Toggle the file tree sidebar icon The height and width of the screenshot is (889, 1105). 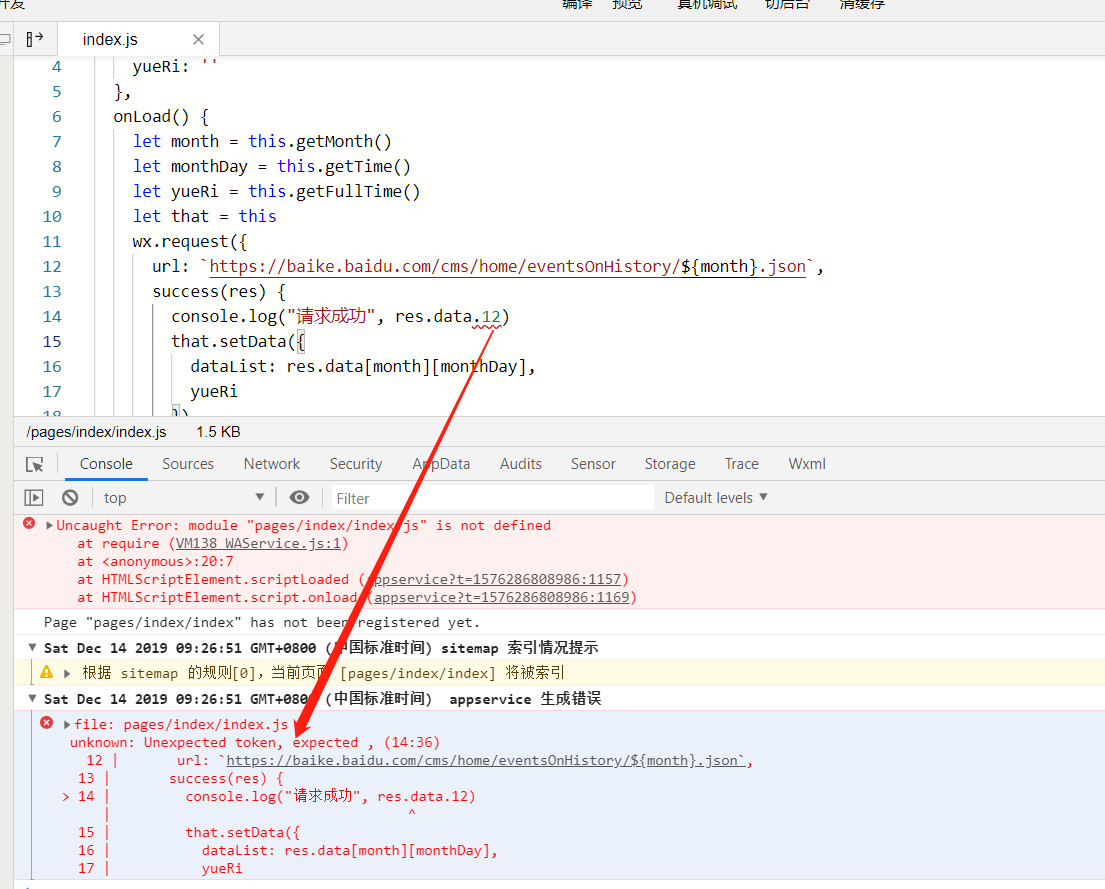pos(35,39)
